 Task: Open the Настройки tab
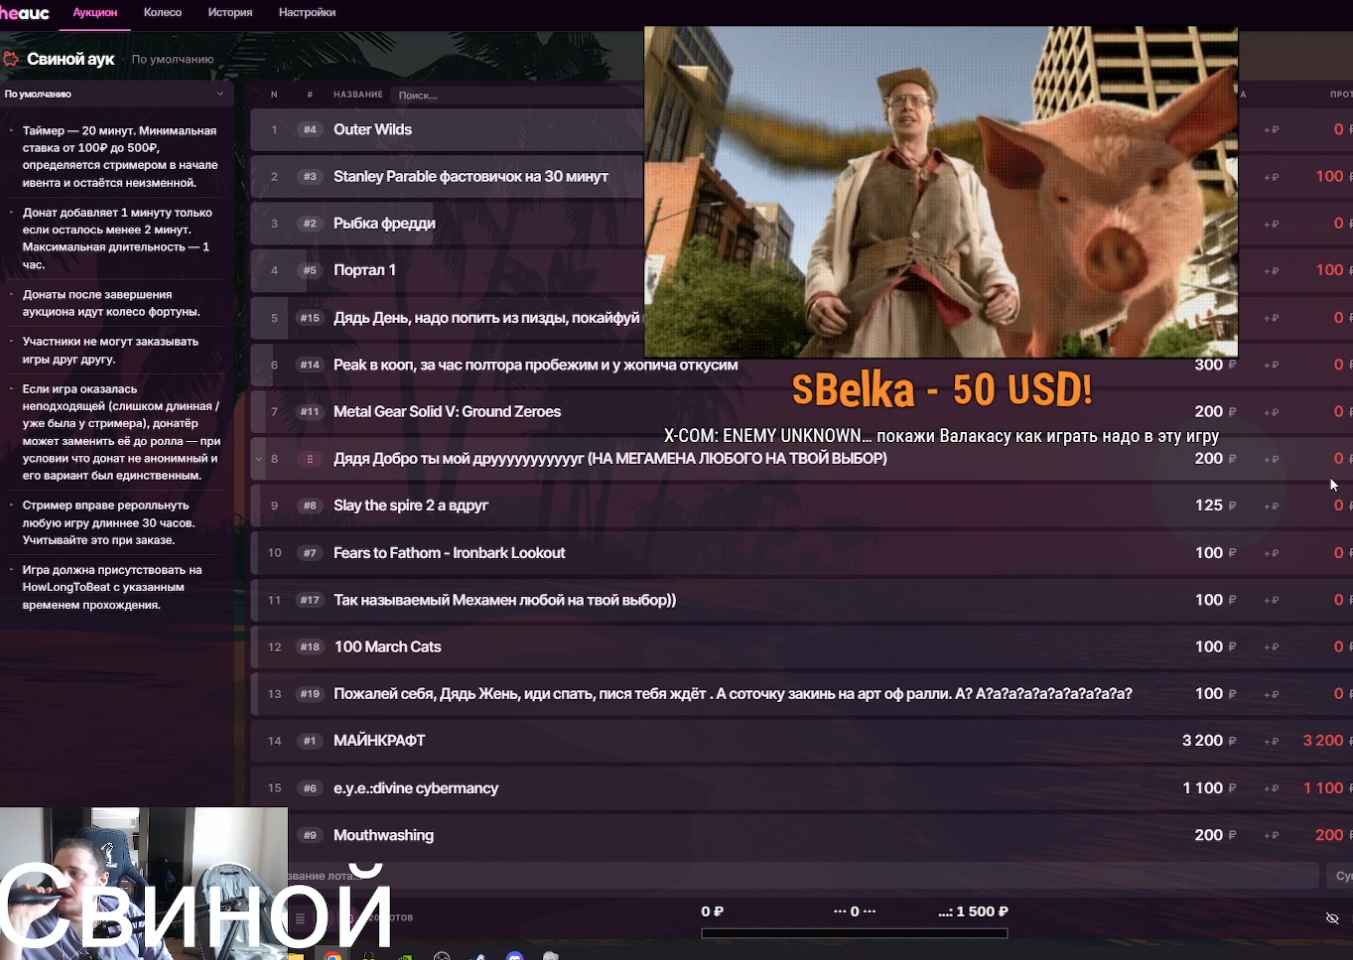(307, 12)
